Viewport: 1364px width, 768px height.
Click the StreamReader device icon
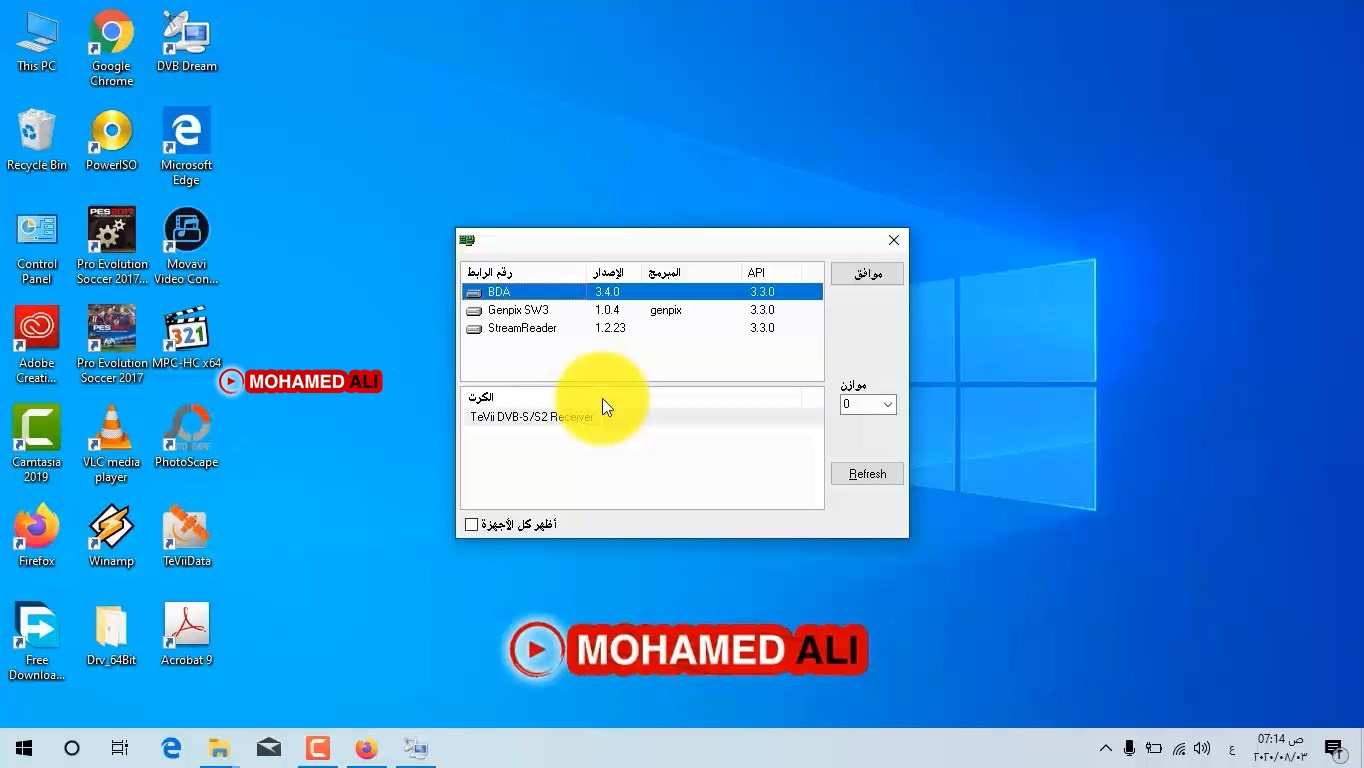pyautogui.click(x=474, y=328)
